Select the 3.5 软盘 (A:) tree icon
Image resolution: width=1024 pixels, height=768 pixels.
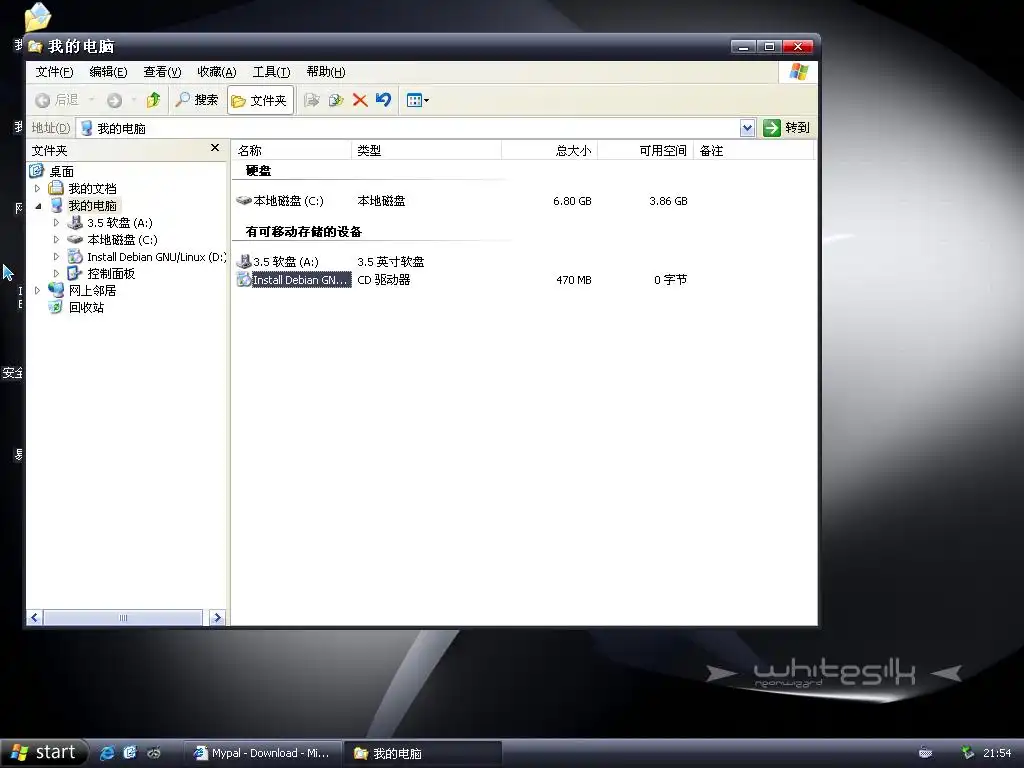click(x=75, y=223)
